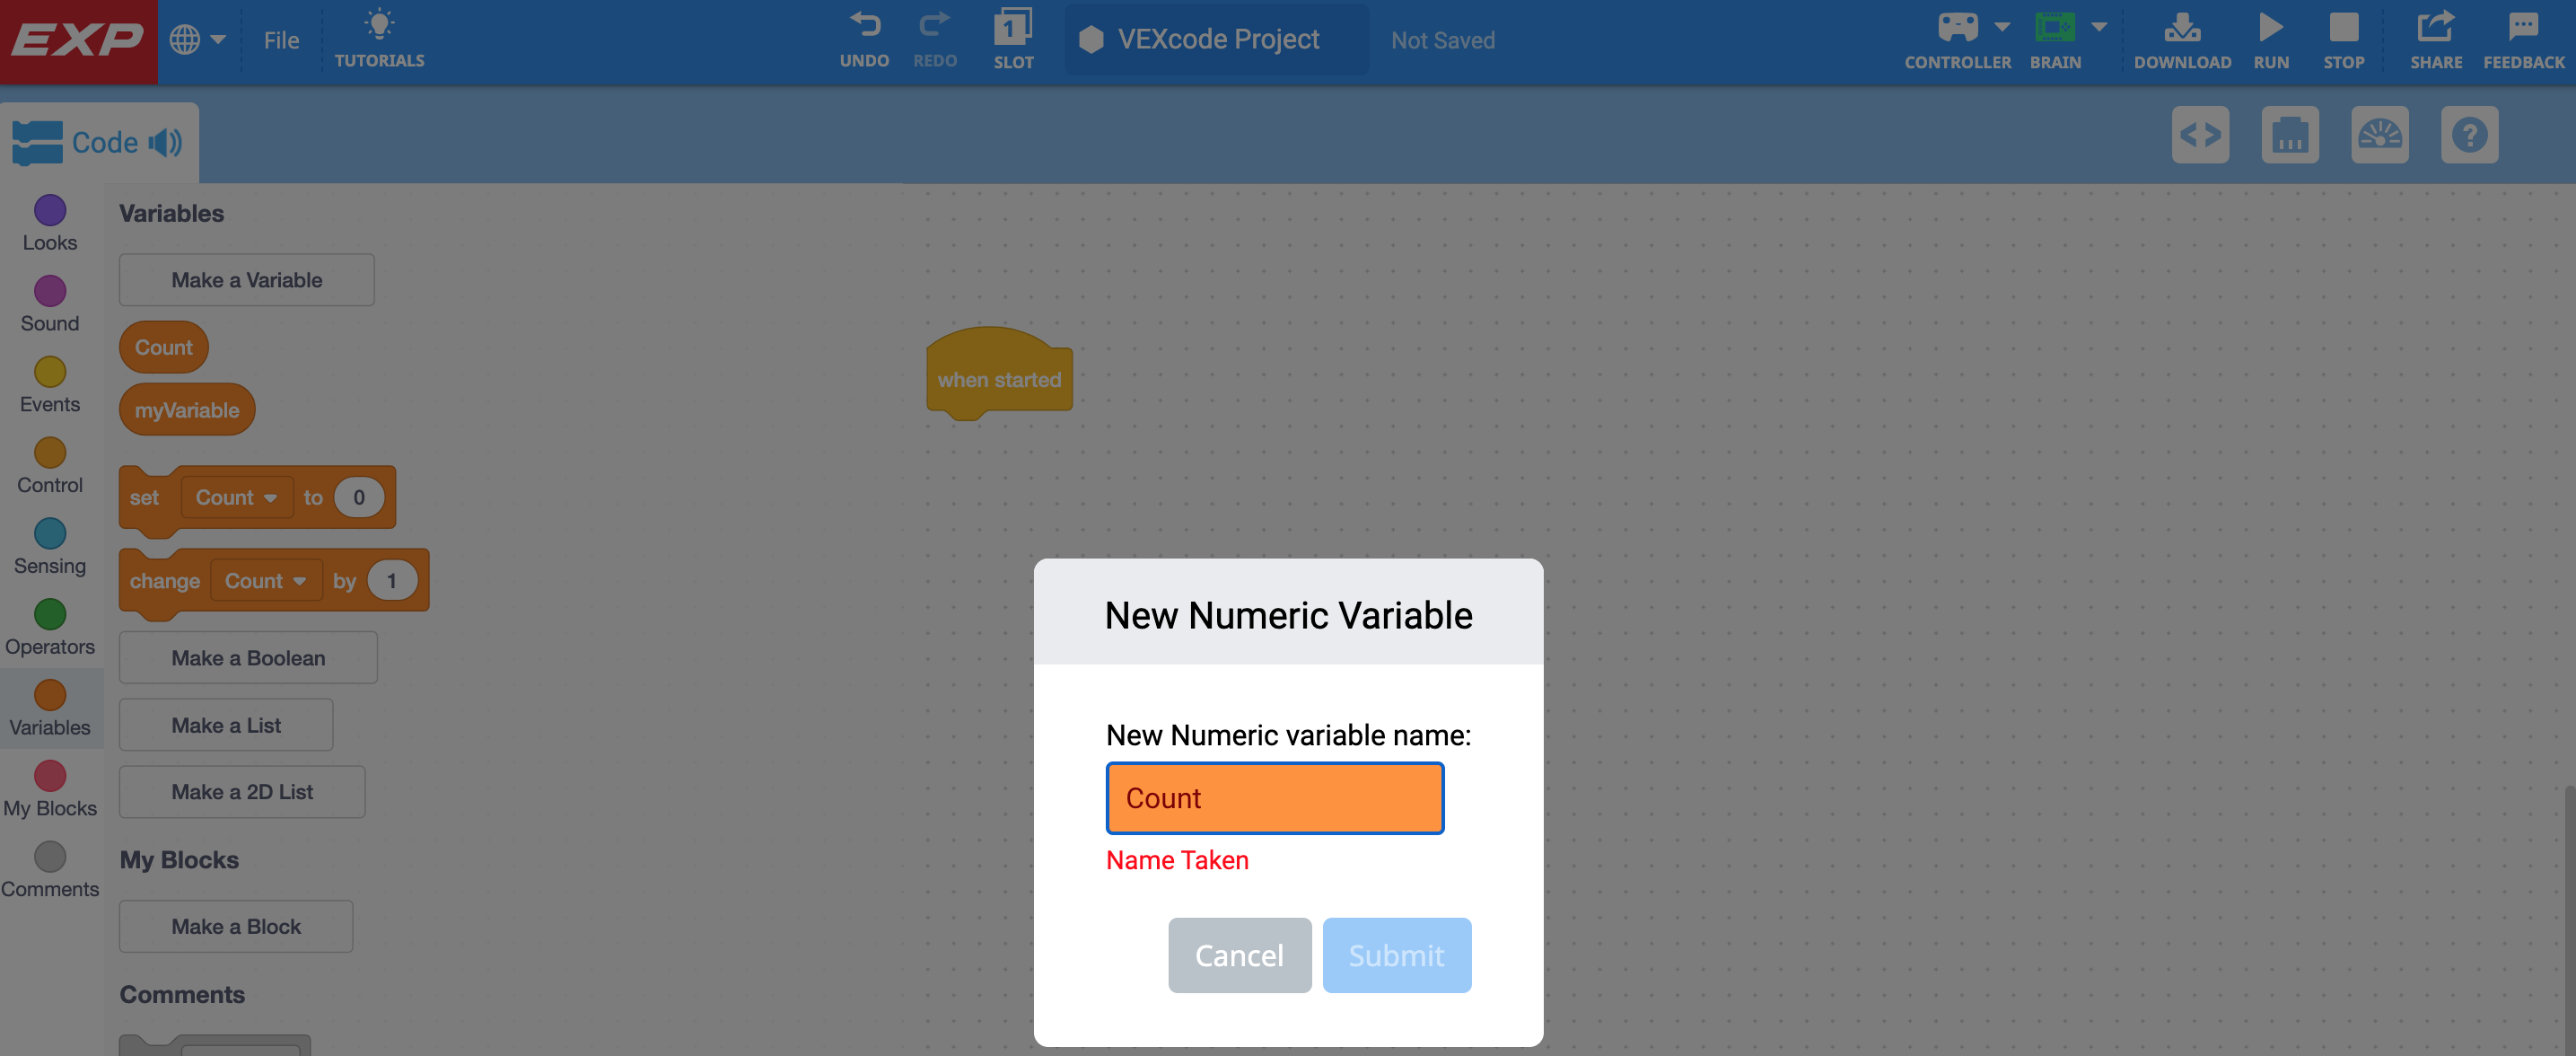
Task: Open the Help question mark icon
Action: click(x=2468, y=135)
